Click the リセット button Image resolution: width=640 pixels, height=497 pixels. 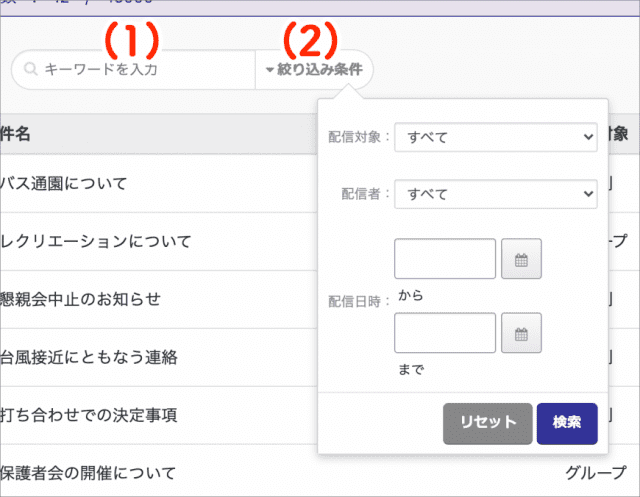[488, 424]
